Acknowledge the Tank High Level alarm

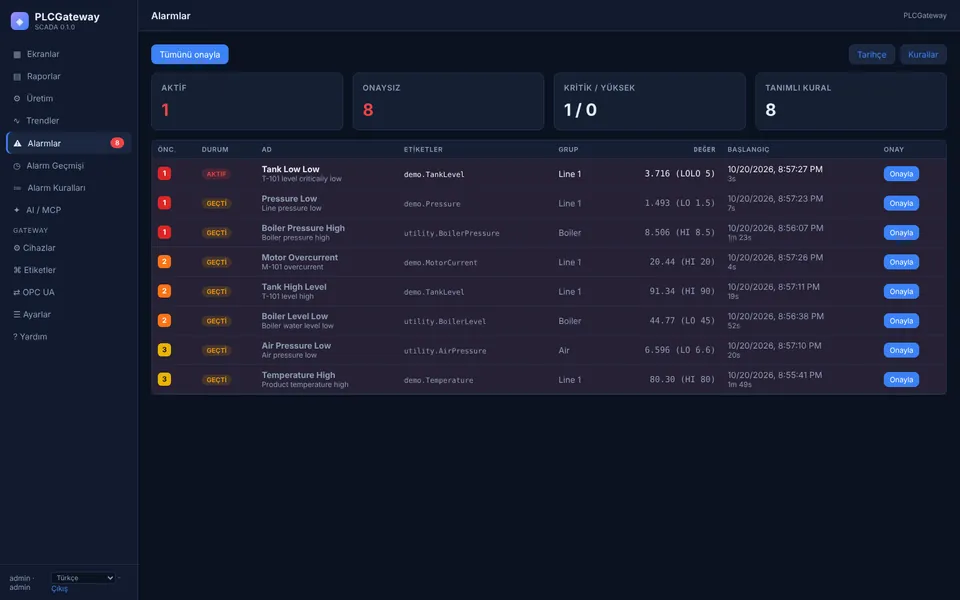click(901, 291)
